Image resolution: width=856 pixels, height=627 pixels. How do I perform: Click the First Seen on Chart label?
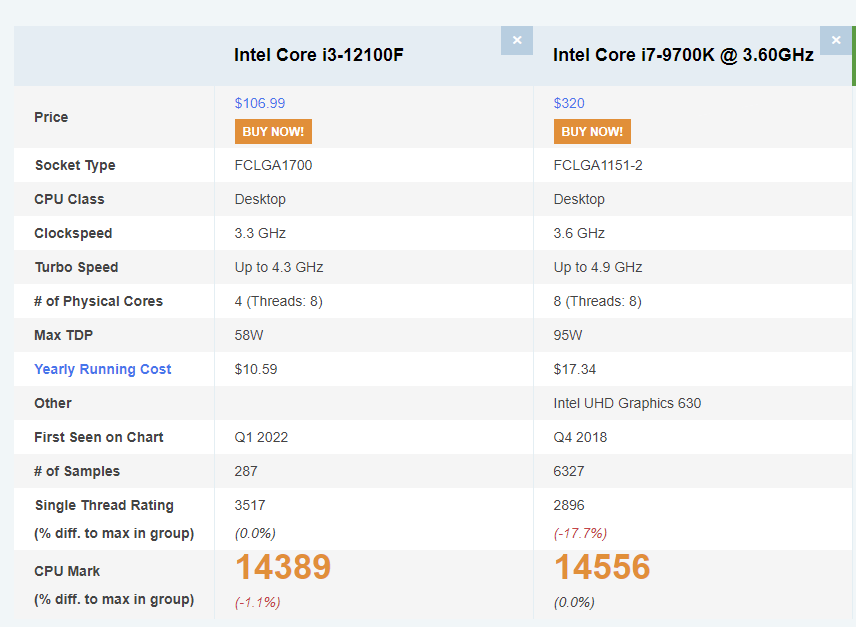(99, 437)
